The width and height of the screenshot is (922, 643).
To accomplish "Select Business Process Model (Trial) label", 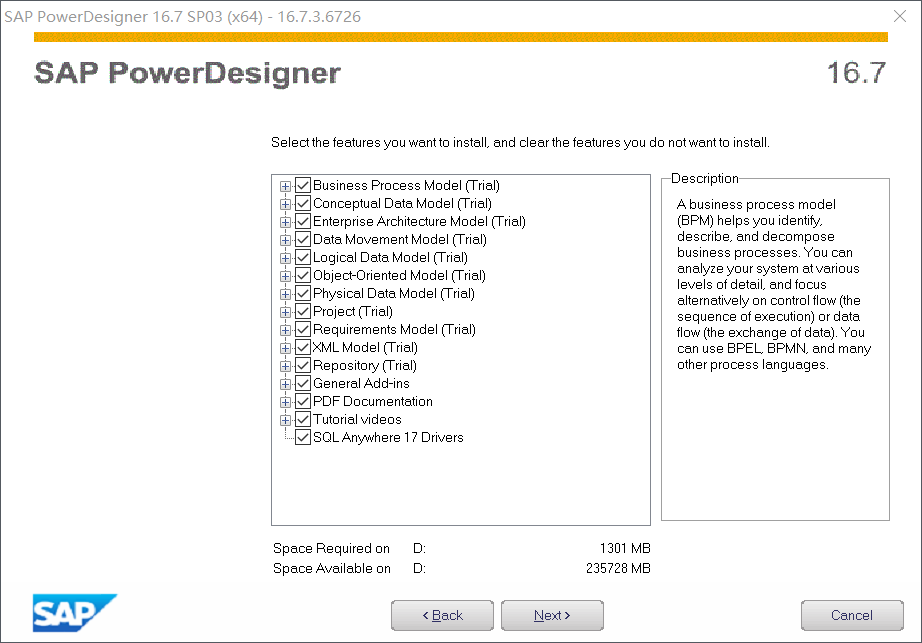I will (x=406, y=186).
